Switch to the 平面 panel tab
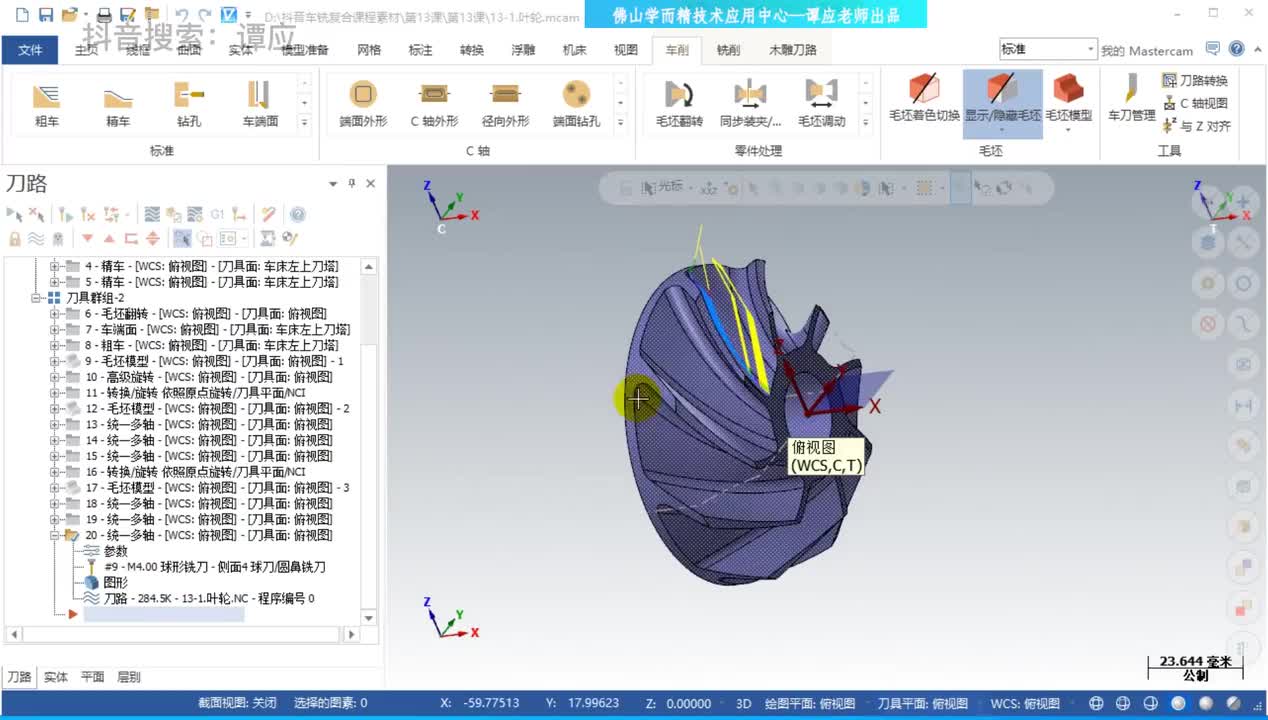Screen dimensions: 1268x720 click(92, 677)
